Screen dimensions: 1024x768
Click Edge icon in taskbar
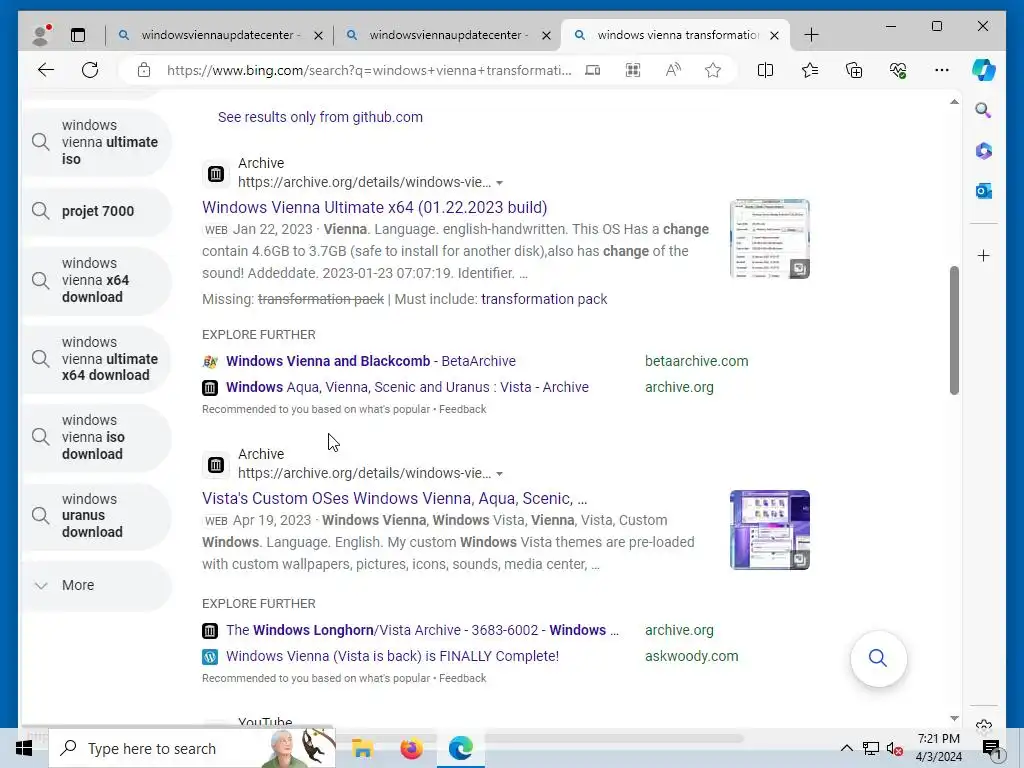tap(460, 748)
